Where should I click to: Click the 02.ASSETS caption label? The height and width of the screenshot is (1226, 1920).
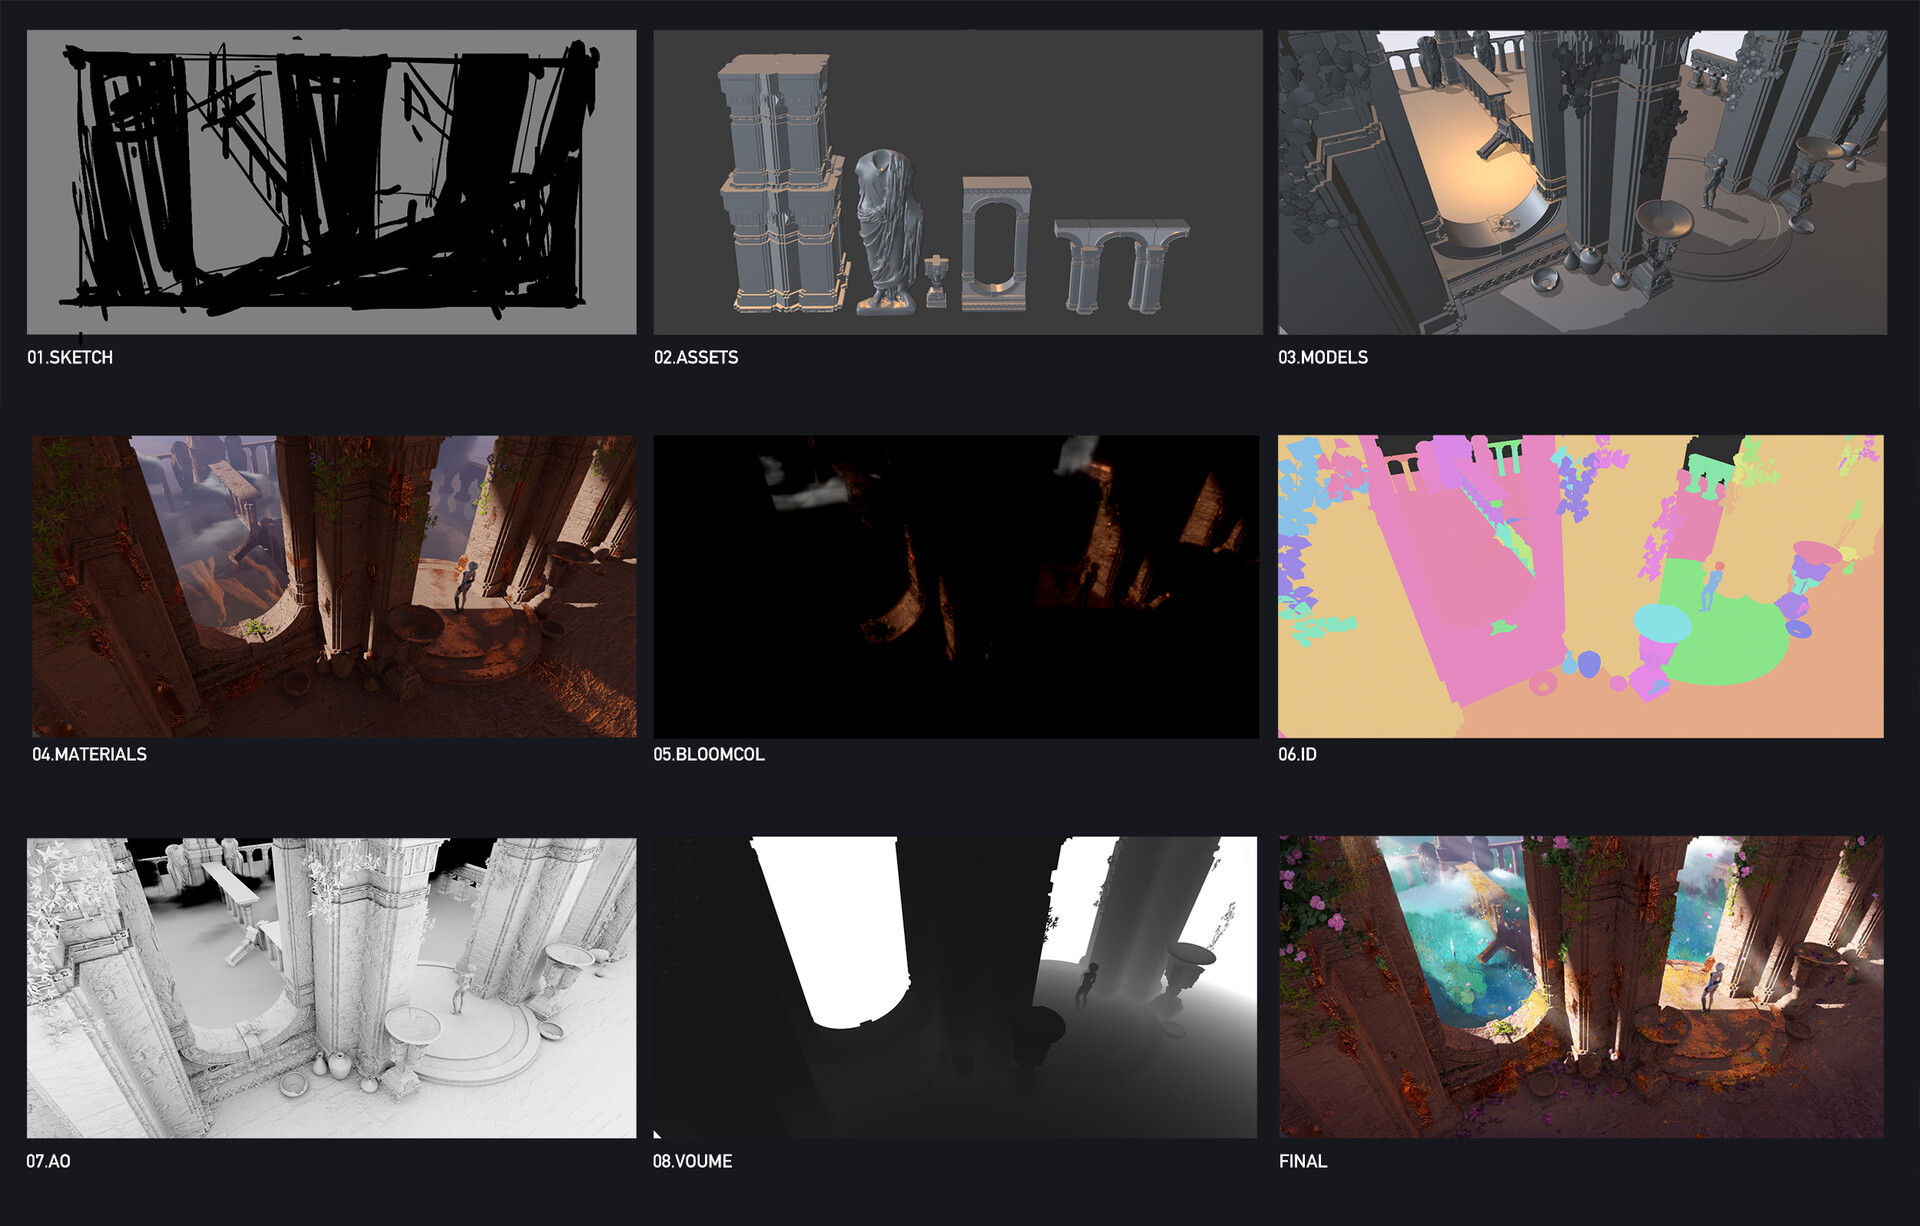(x=696, y=357)
